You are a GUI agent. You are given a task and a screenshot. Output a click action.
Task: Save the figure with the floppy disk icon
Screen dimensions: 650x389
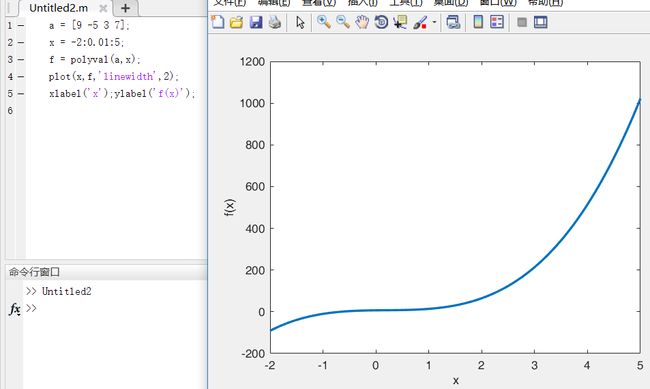pyautogui.click(x=256, y=22)
